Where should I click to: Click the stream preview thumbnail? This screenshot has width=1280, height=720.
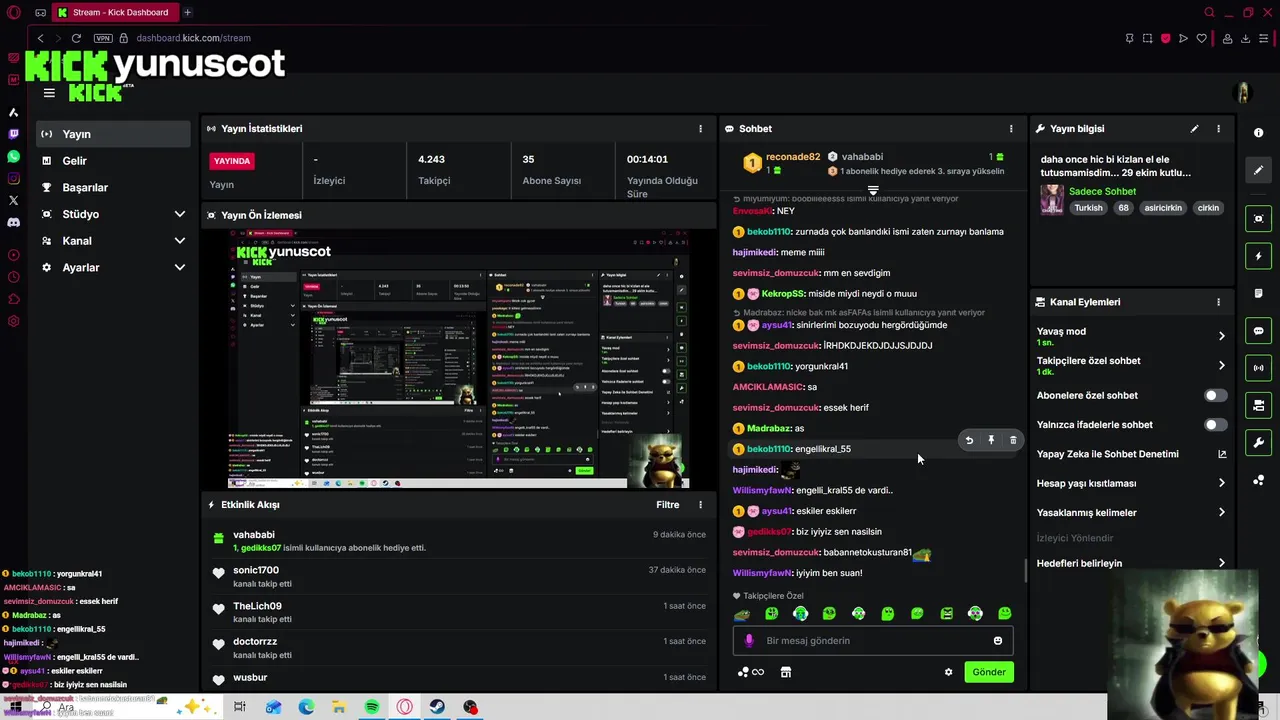(459, 359)
